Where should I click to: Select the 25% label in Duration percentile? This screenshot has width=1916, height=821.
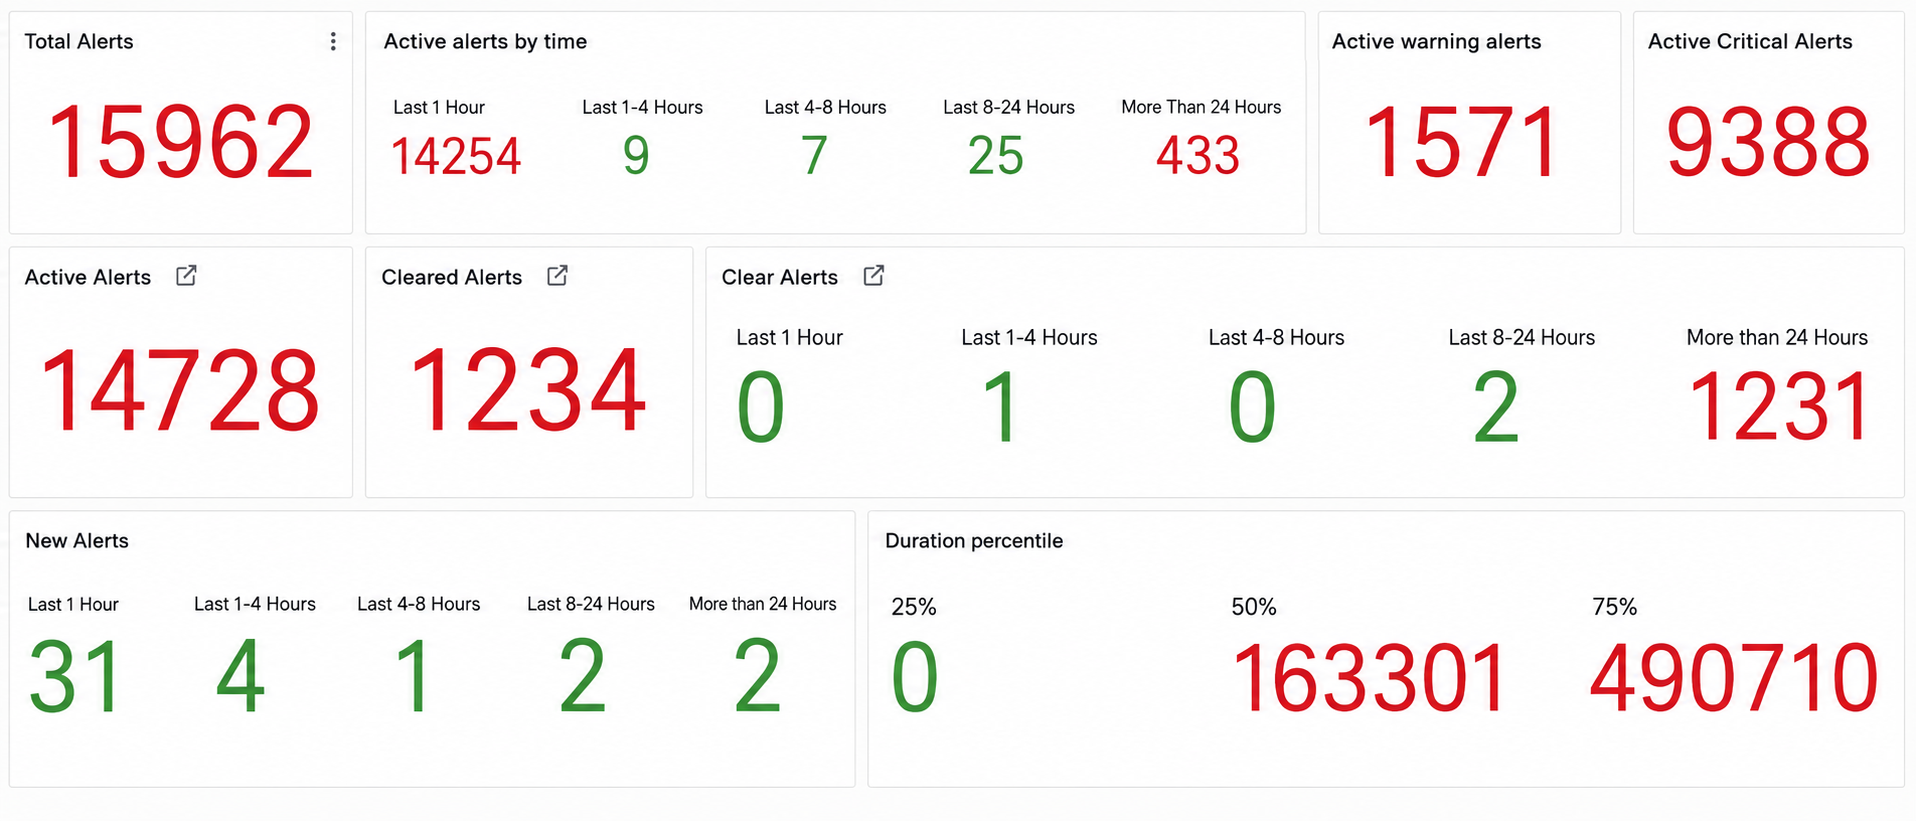pos(914,607)
